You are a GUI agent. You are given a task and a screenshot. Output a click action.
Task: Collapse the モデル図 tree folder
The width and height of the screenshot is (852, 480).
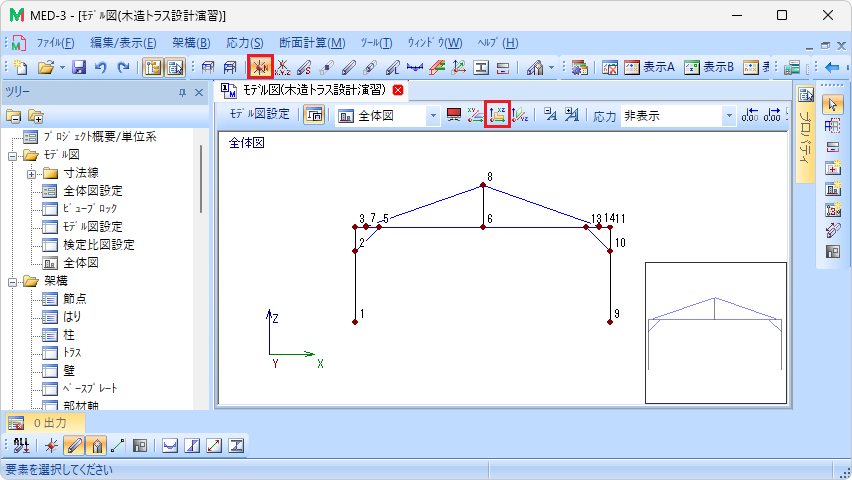click(14, 155)
